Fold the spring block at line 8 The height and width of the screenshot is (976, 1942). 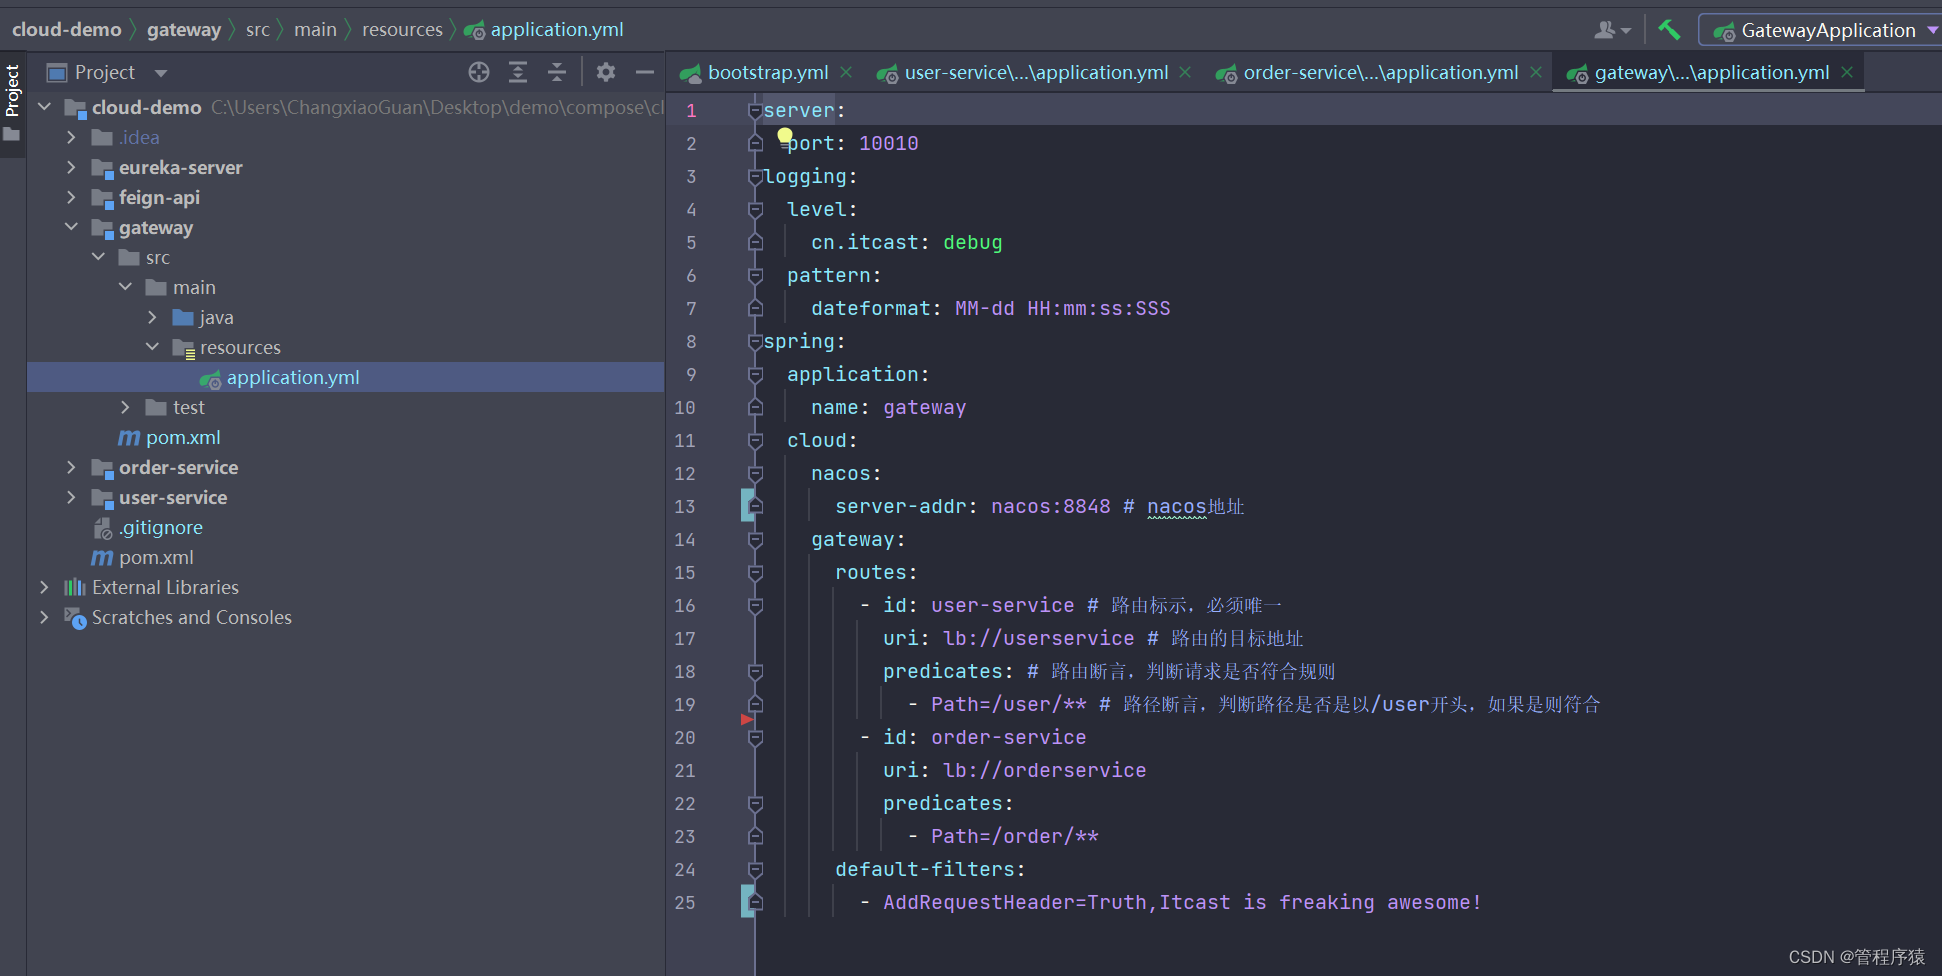pyautogui.click(x=755, y=342)
